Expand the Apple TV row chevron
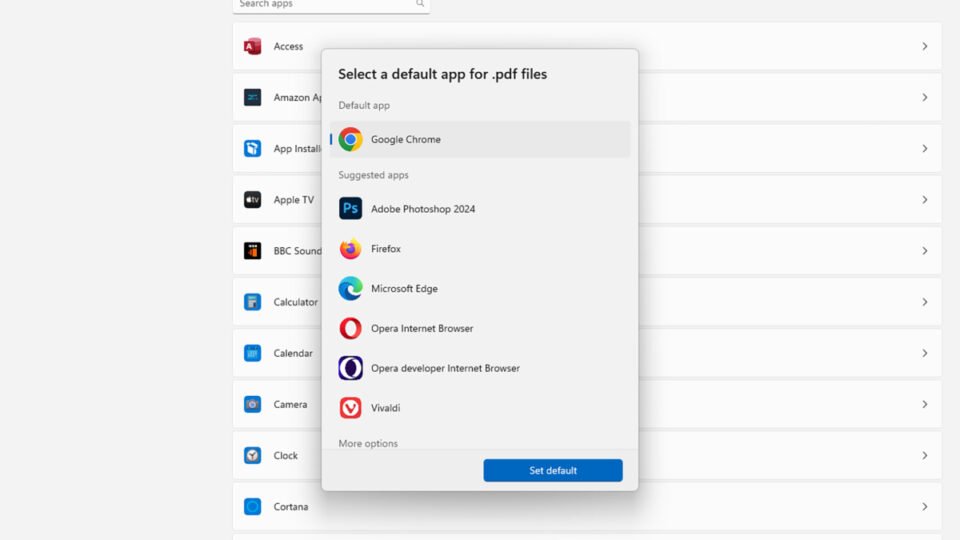 (925, 200)
